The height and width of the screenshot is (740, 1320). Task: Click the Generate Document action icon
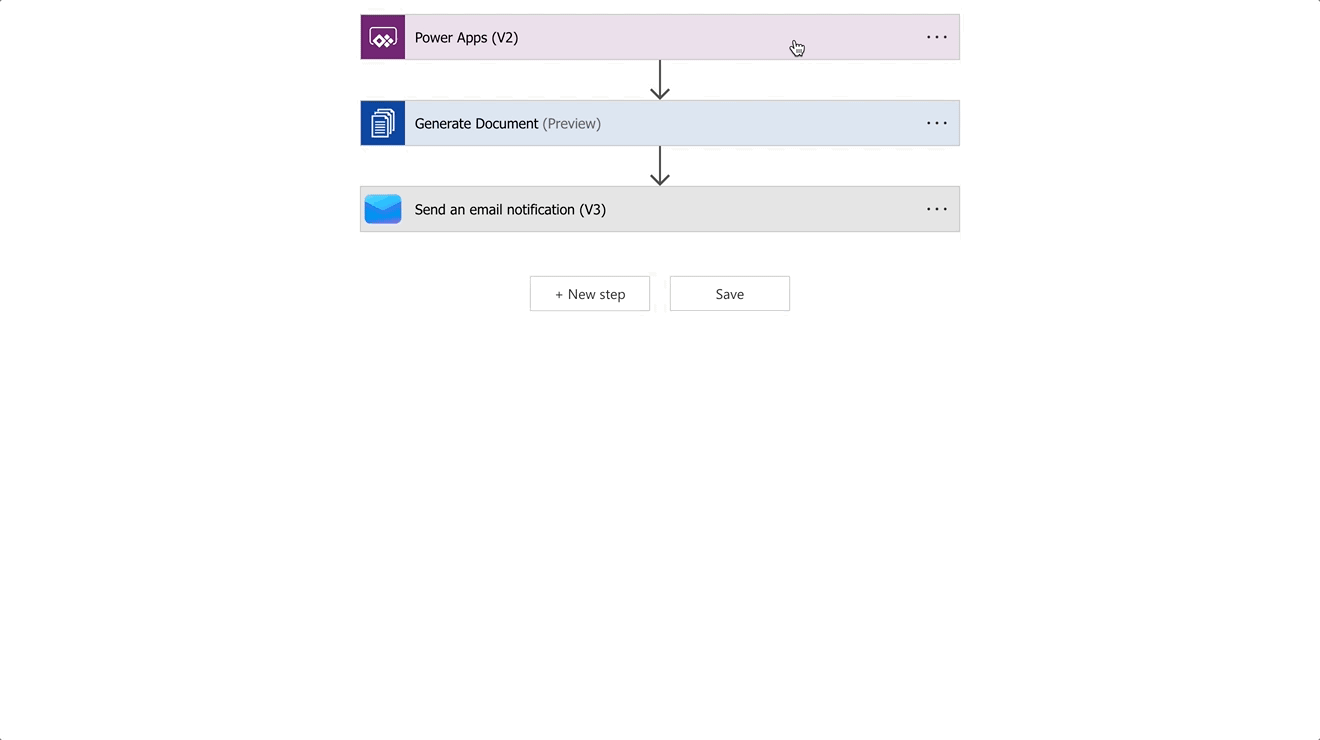[x=382, y=122]
